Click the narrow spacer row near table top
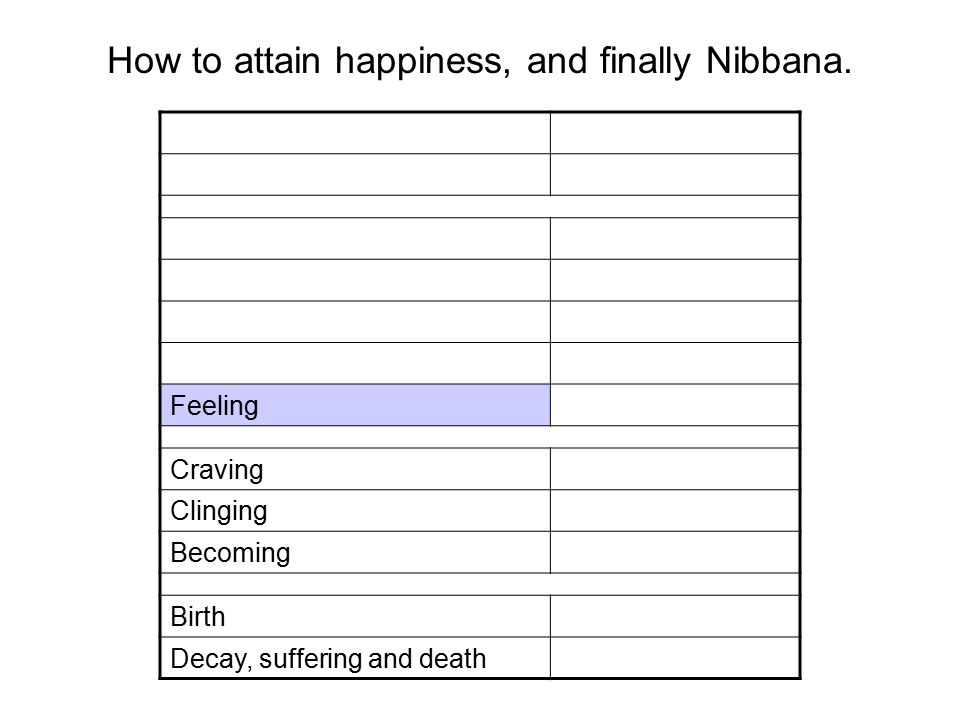960x720 pixels. point(480,206)
